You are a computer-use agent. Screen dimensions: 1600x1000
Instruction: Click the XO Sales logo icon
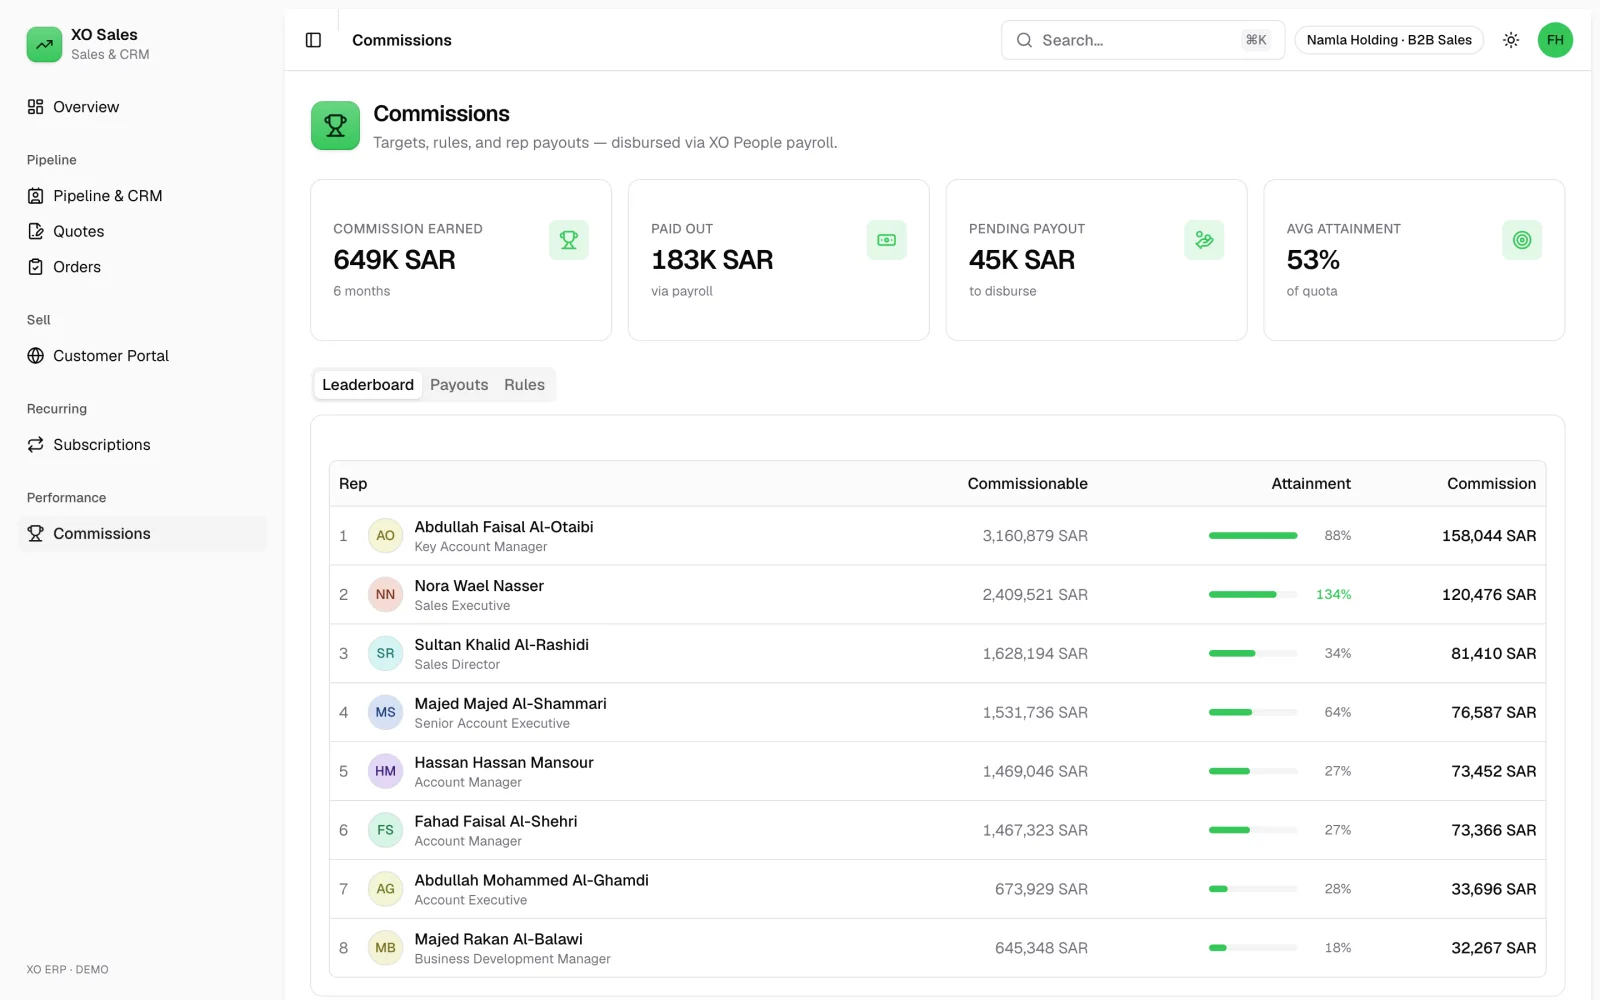44,44
